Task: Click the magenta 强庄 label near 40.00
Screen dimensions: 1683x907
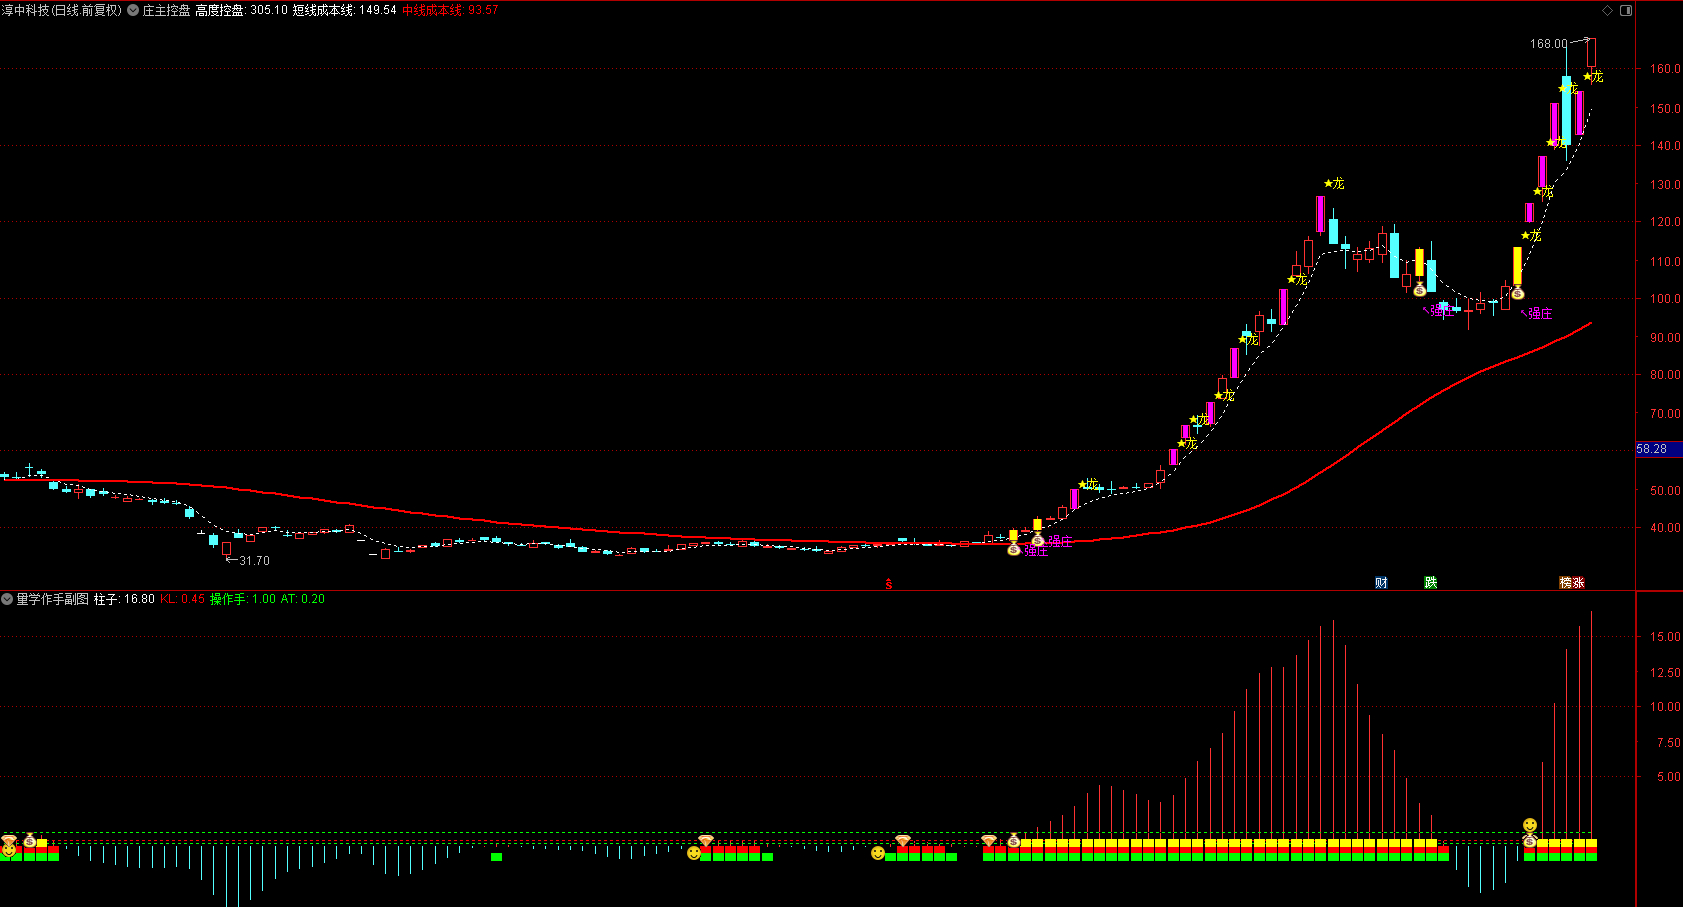Action: [1060, 542]
